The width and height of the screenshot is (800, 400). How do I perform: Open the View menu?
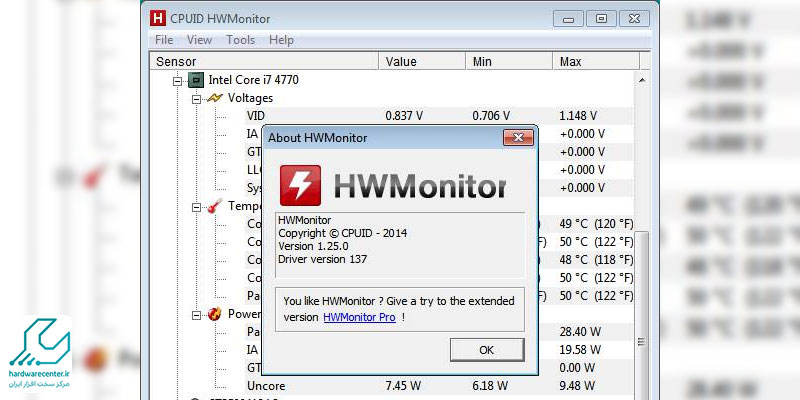pyautogui.click(x=199, y=40)
